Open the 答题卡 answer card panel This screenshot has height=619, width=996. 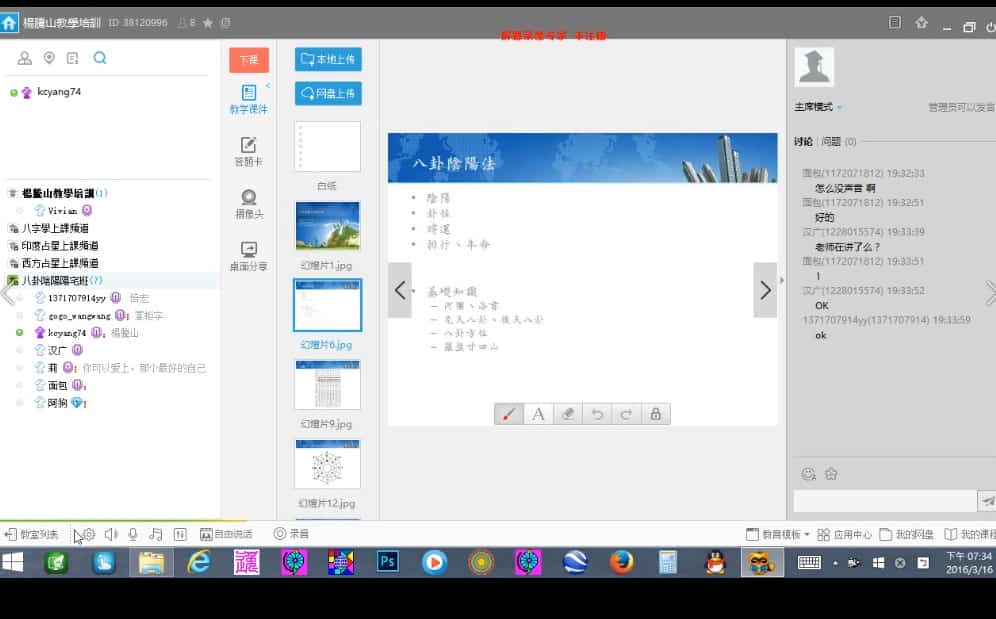(x=246, y=151)
